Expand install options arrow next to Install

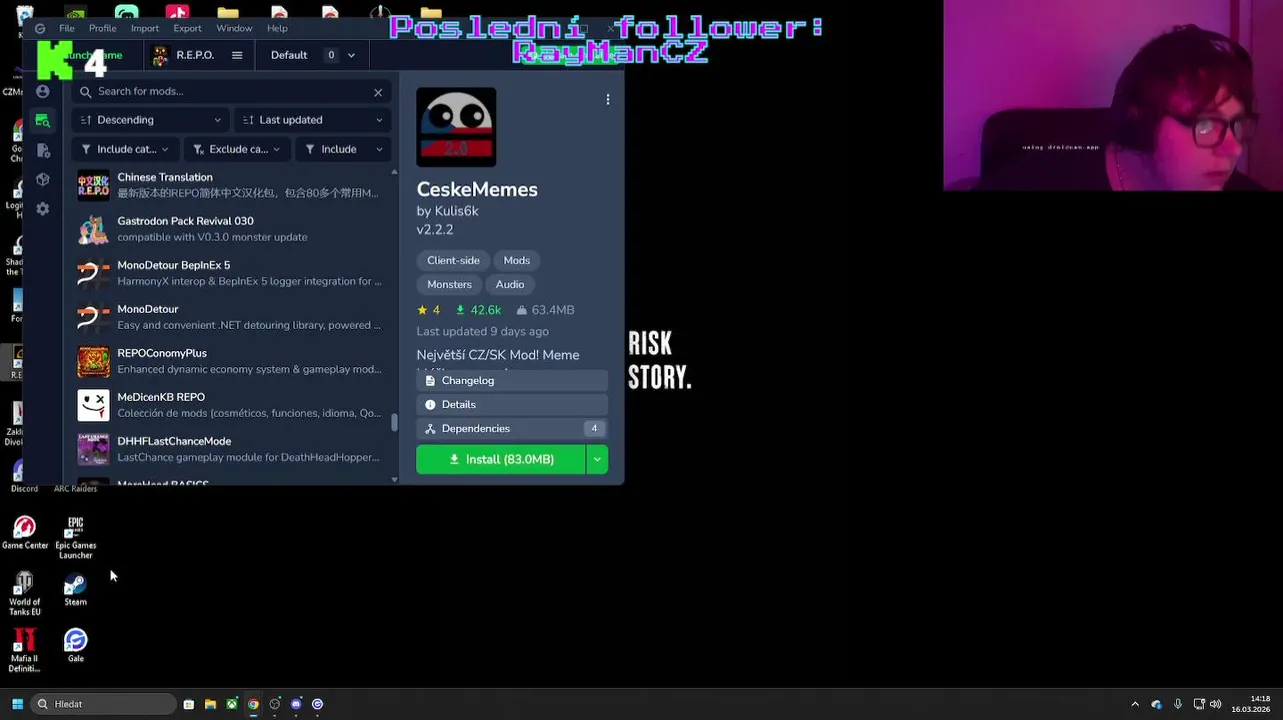[x=597, y=459]
